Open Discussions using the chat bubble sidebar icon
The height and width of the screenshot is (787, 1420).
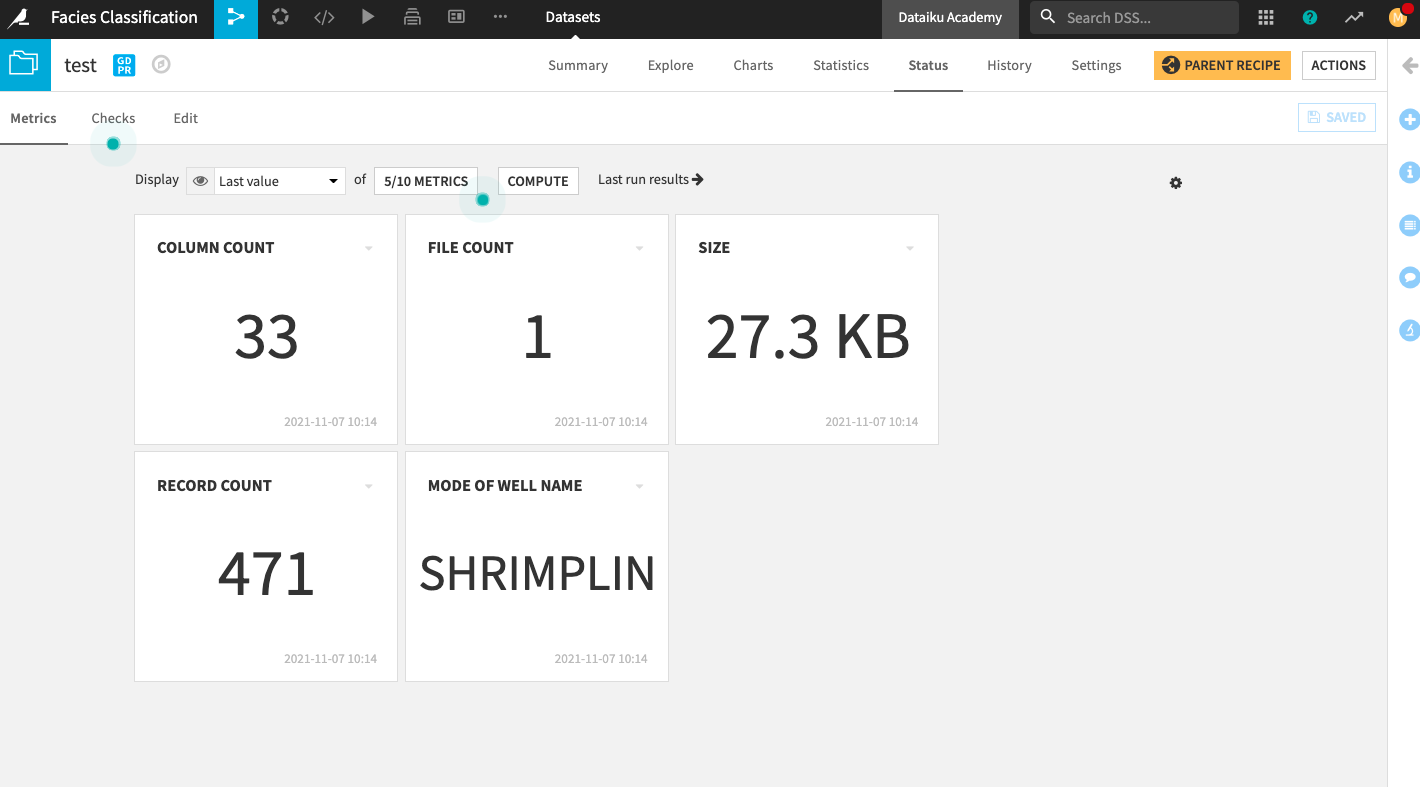1410,277
